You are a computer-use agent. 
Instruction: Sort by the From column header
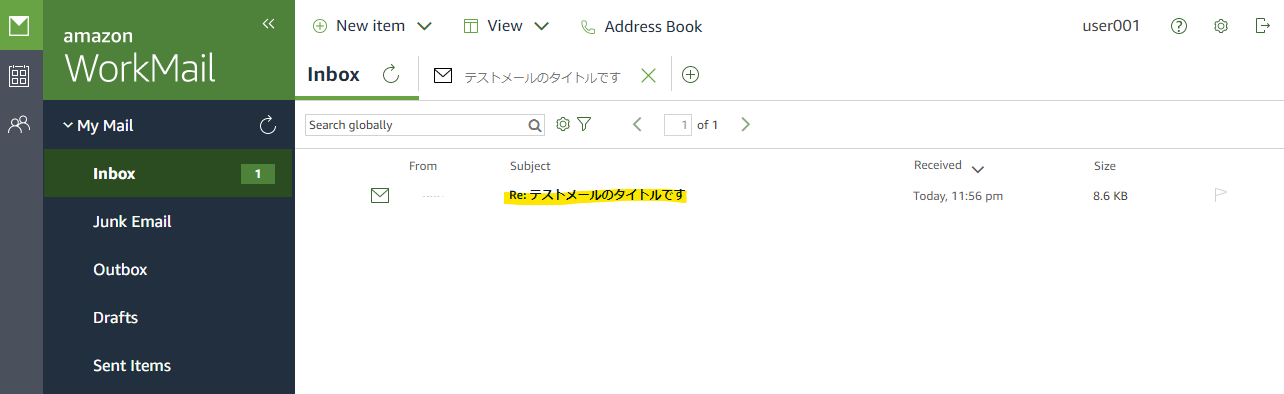[x=423, y=166]
